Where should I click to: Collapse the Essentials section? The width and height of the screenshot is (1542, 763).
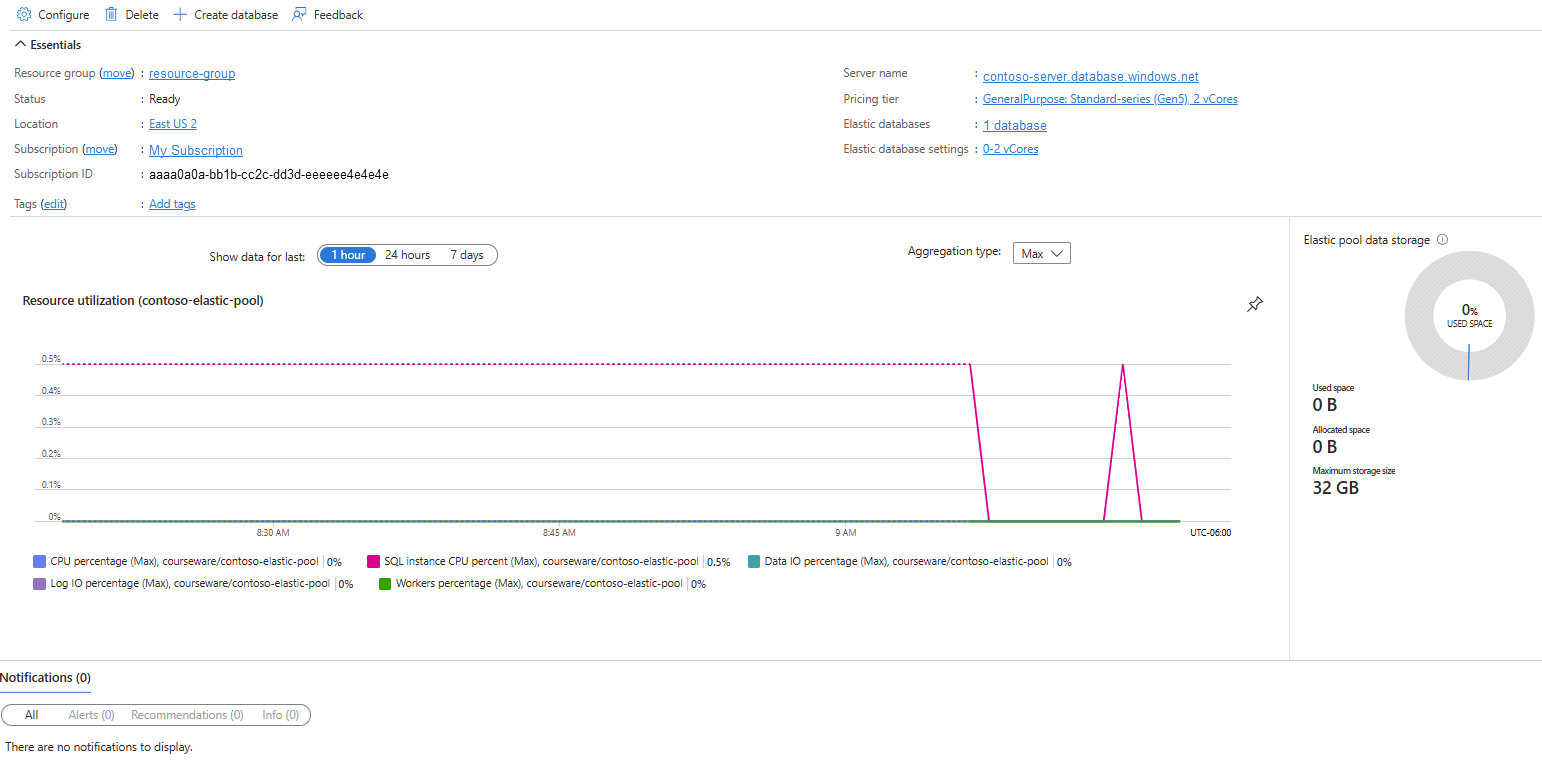click(21, 45)
